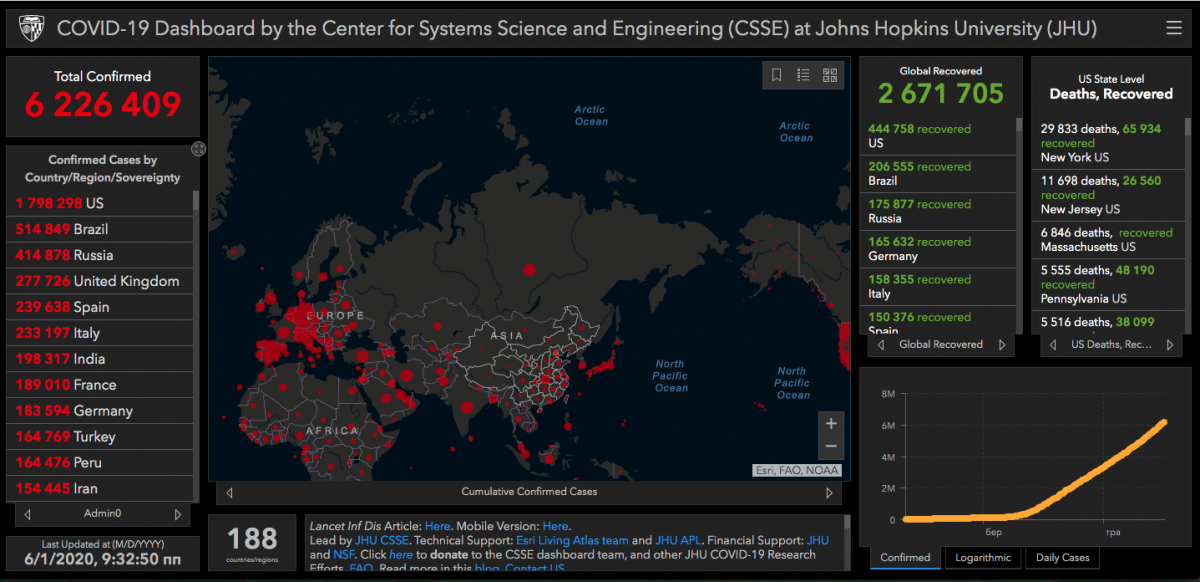Open the Esri Living Atlas team link
Screen dimensions: 1200x582
pos(572,540)
